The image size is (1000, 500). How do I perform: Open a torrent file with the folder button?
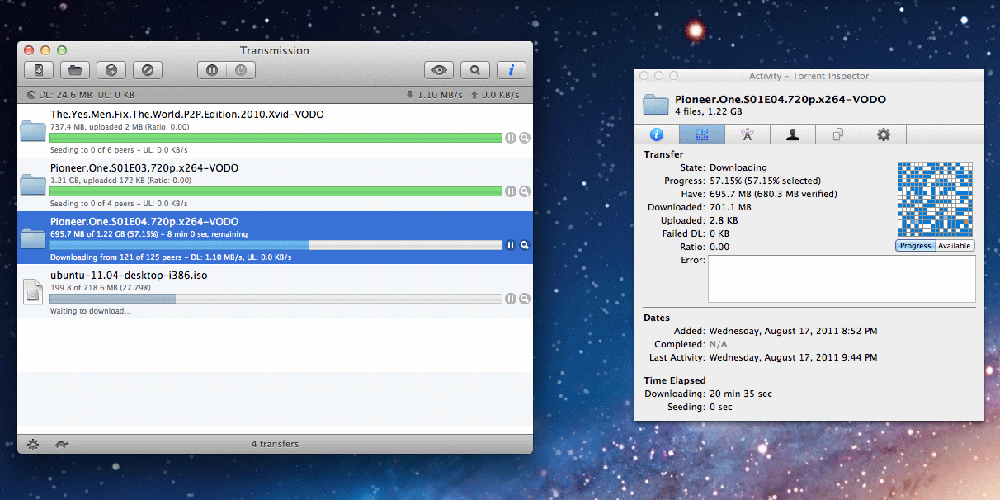coord(75,70)
